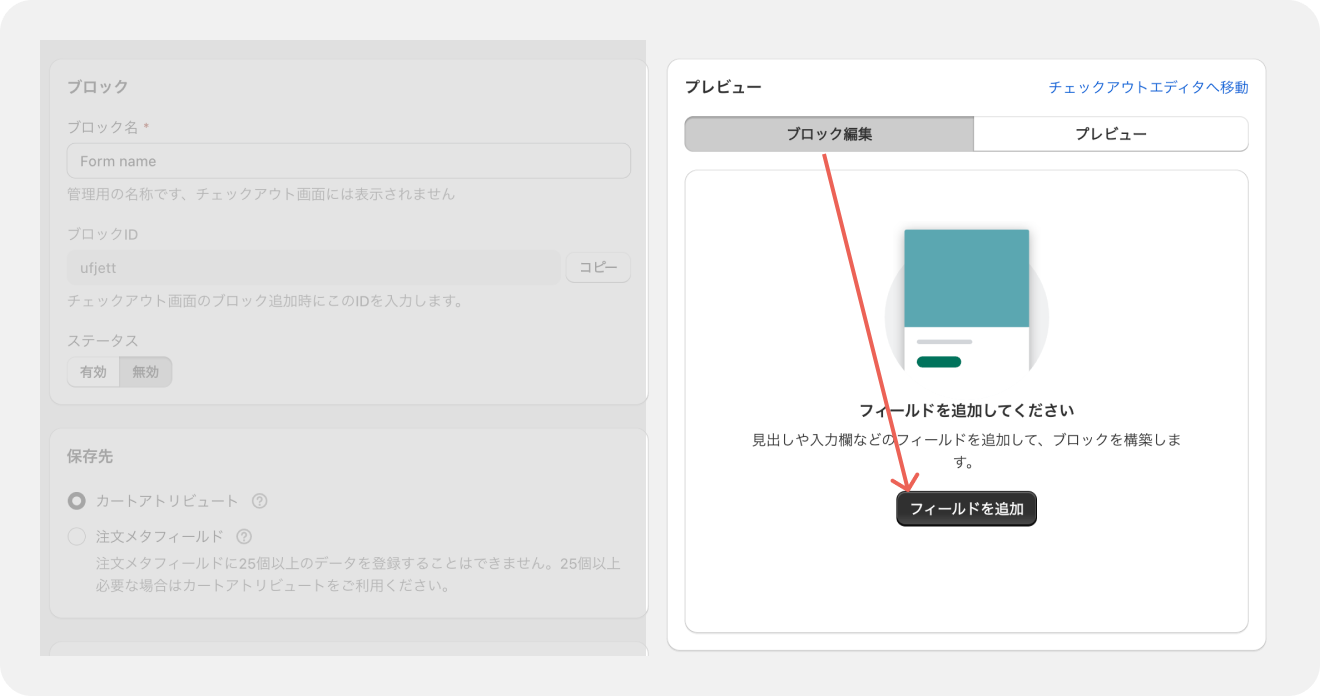
Task: Set status to 無効
Action: [x=145, y=372]
